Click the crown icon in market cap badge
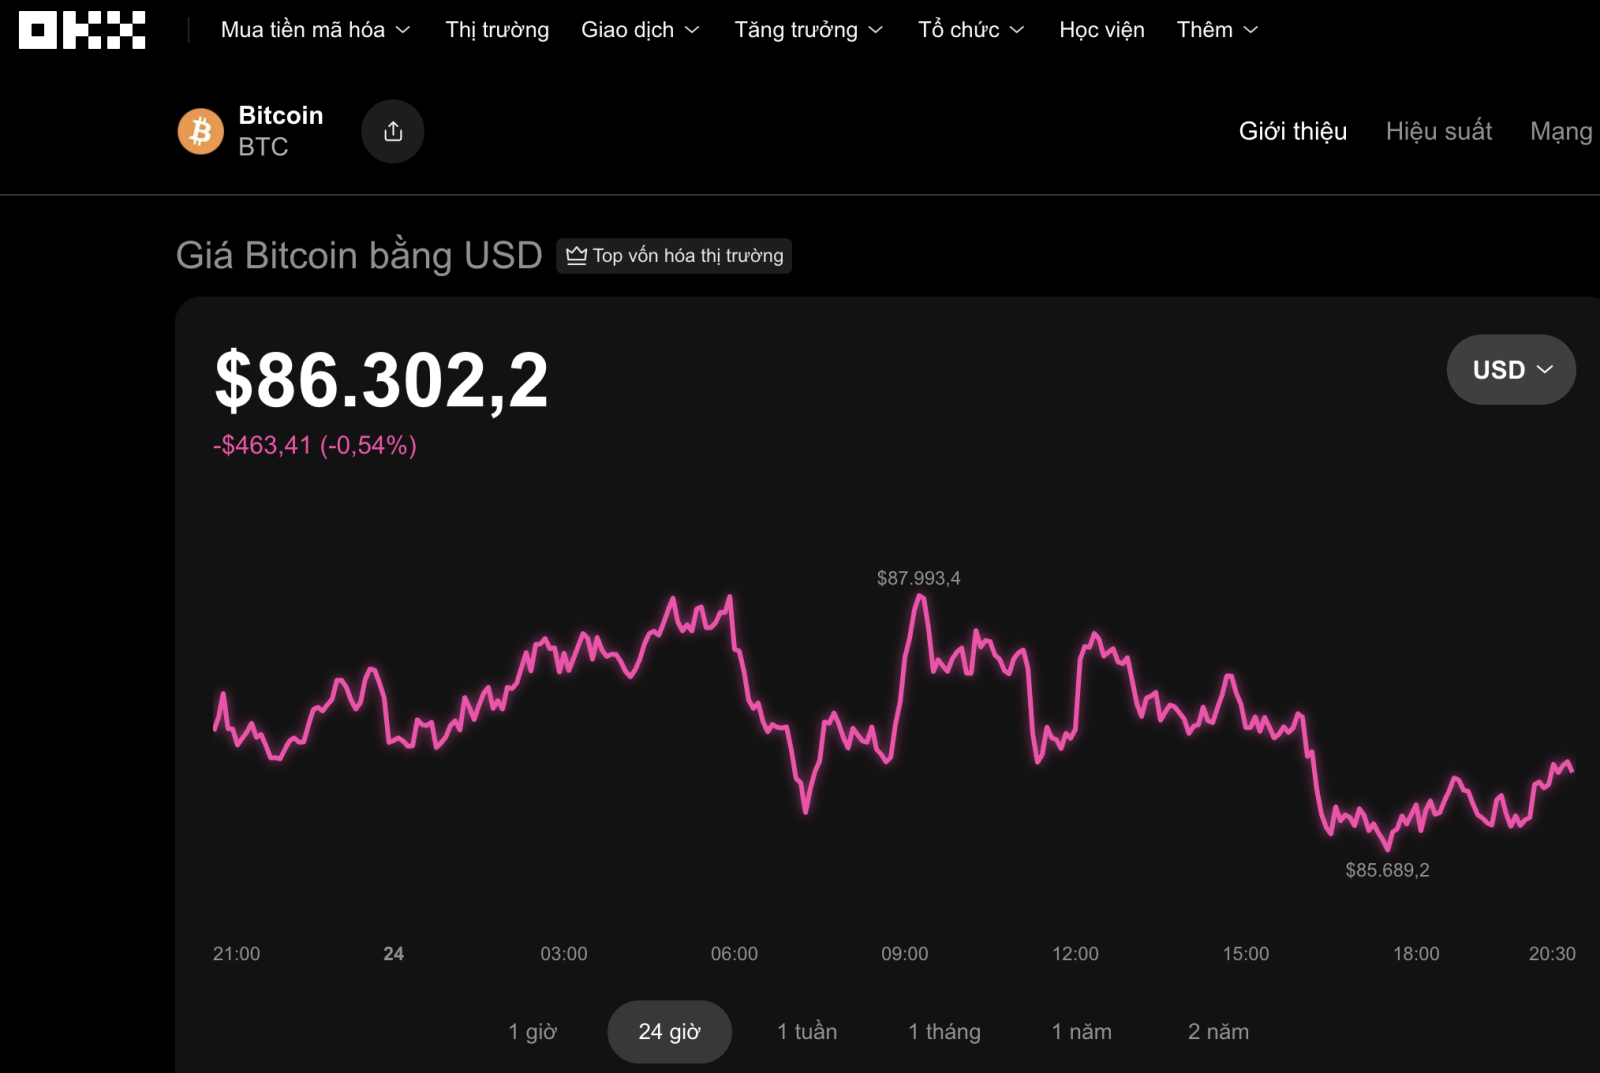1600x1073 pixels. (x=576, y=256)
